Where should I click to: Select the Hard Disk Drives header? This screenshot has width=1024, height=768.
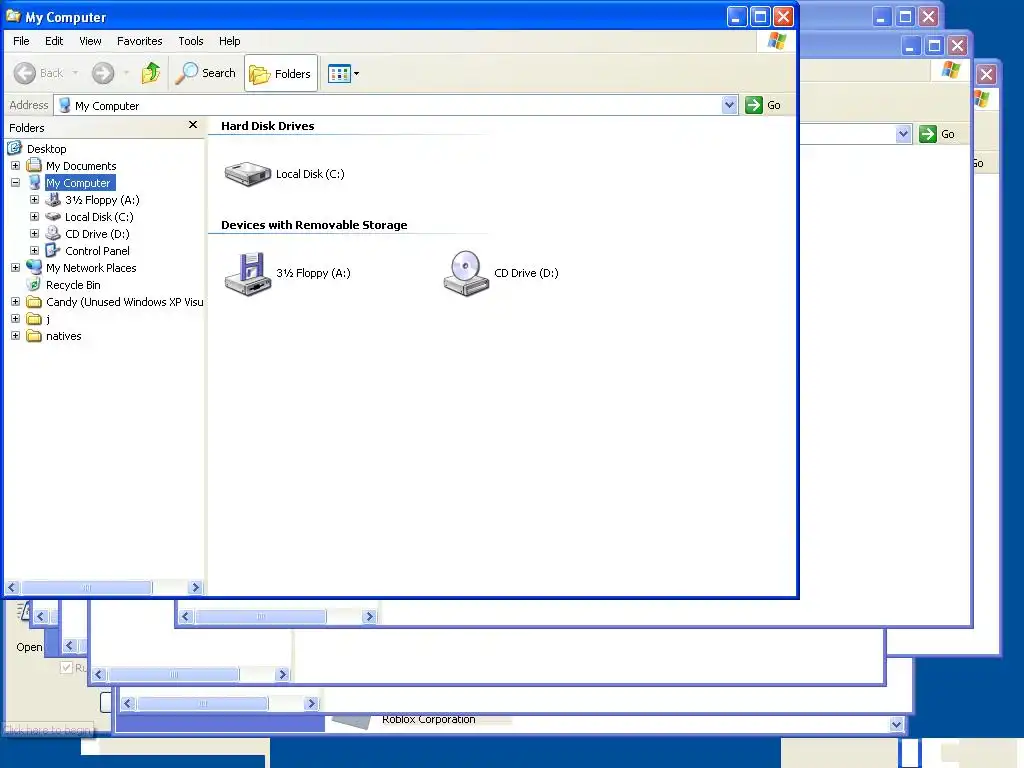(268, 126)
